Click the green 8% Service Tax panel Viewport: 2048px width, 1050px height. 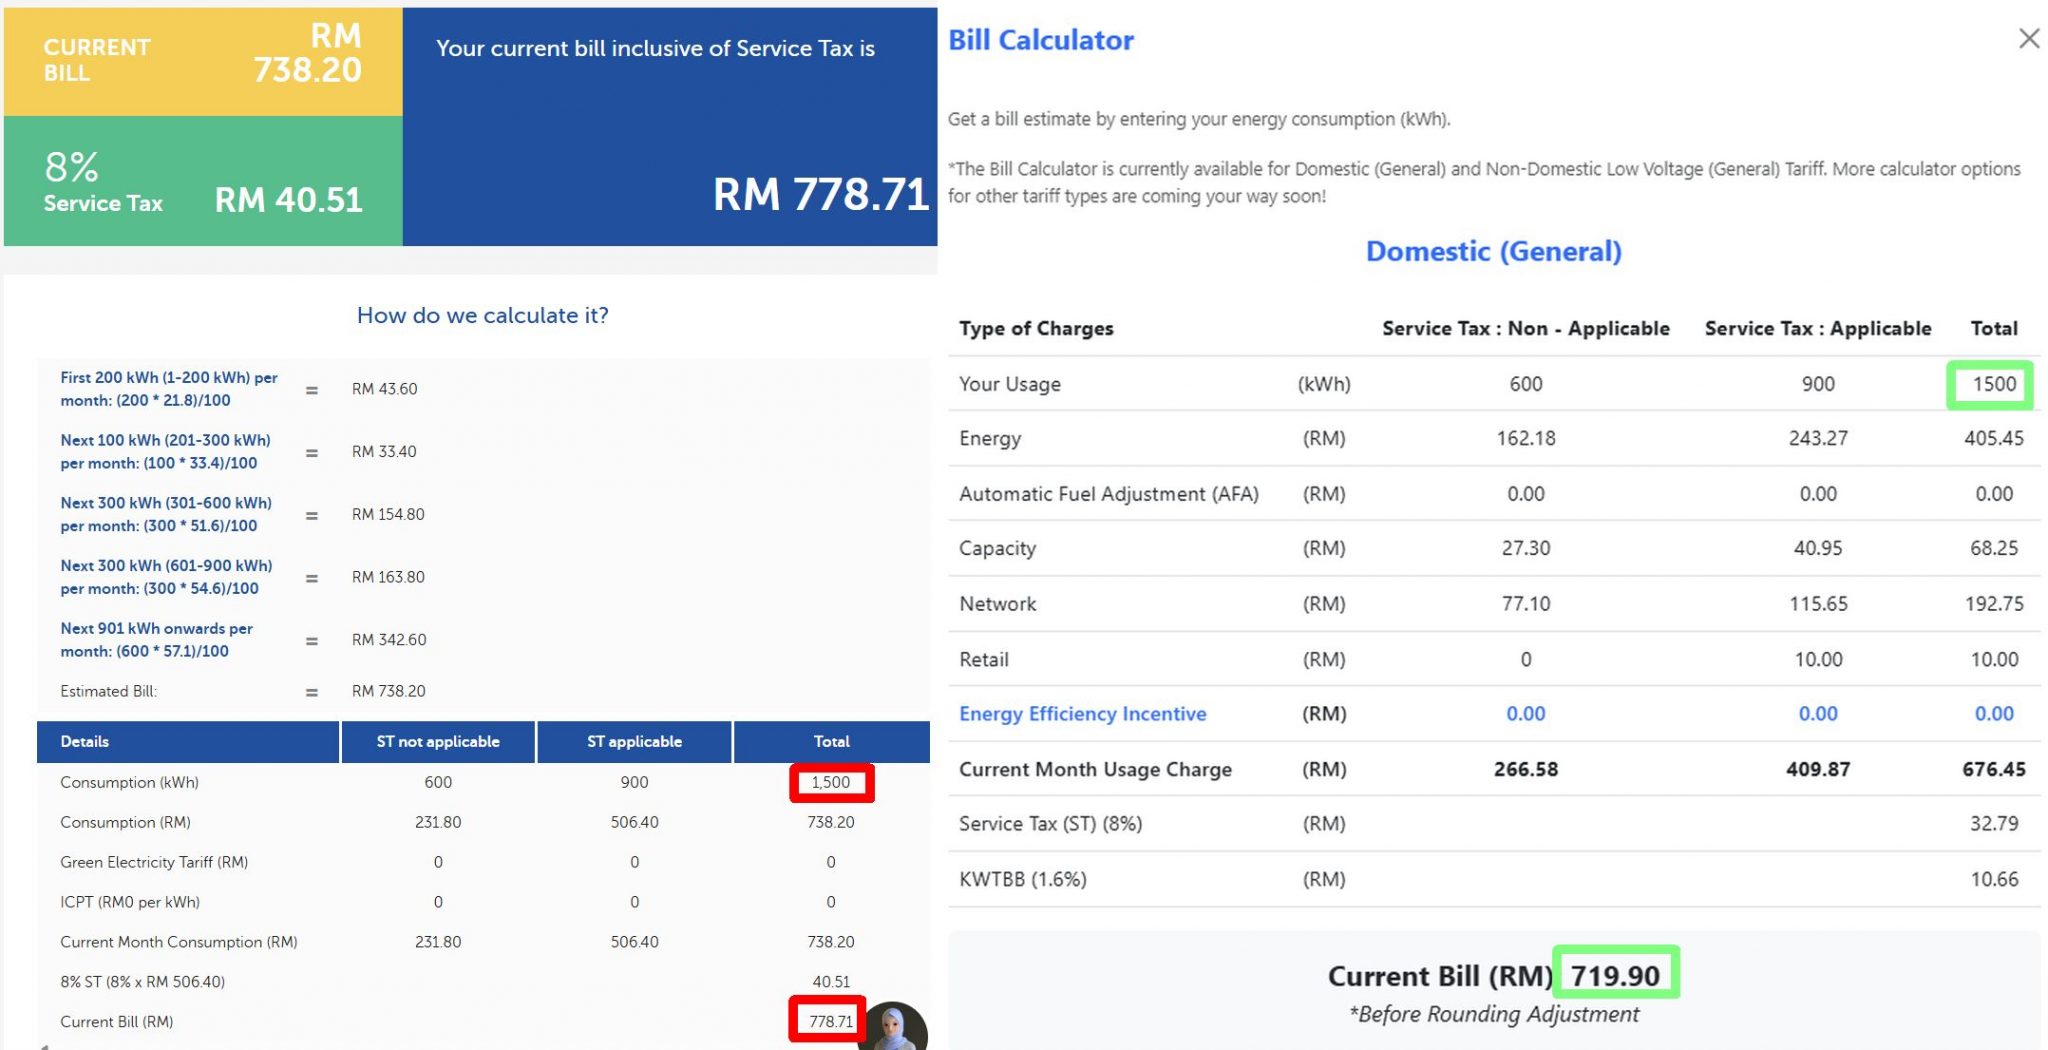(x=200, y=180)
